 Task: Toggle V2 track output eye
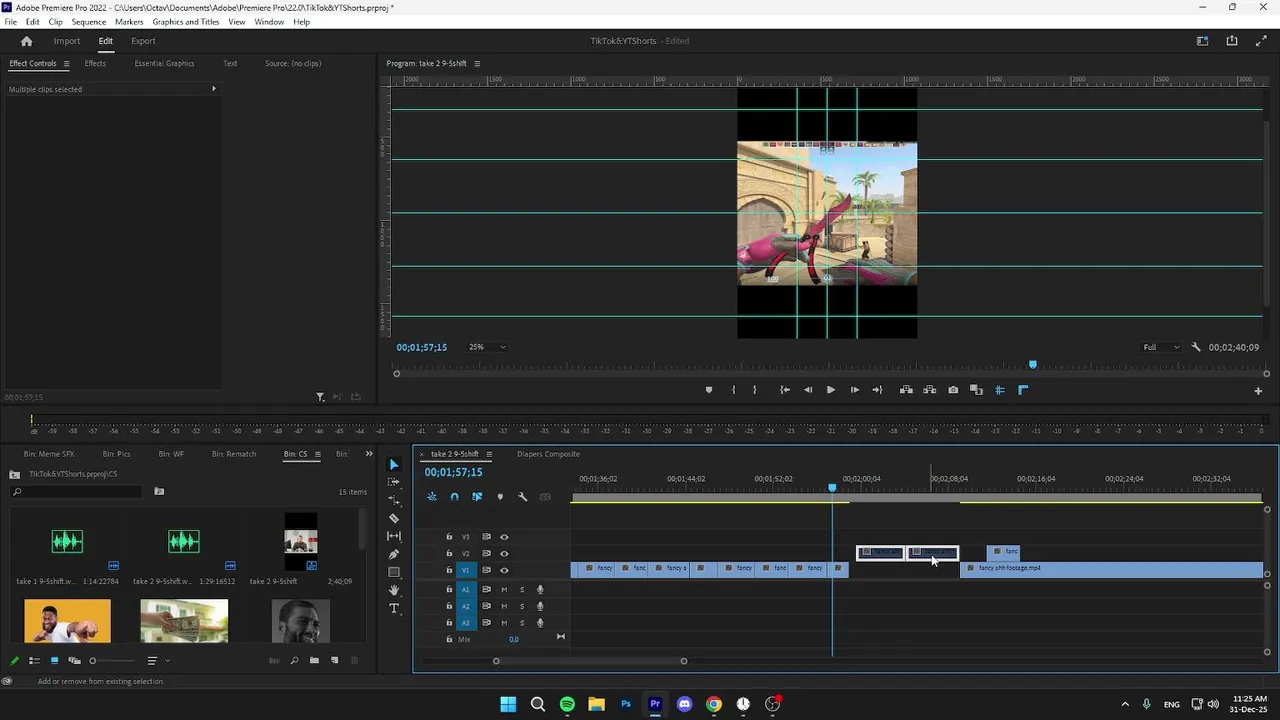pyautogui.click(x=504, y=553)
